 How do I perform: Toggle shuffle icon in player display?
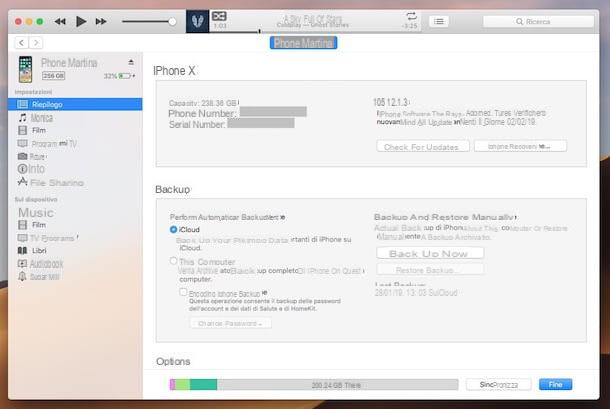219,16
